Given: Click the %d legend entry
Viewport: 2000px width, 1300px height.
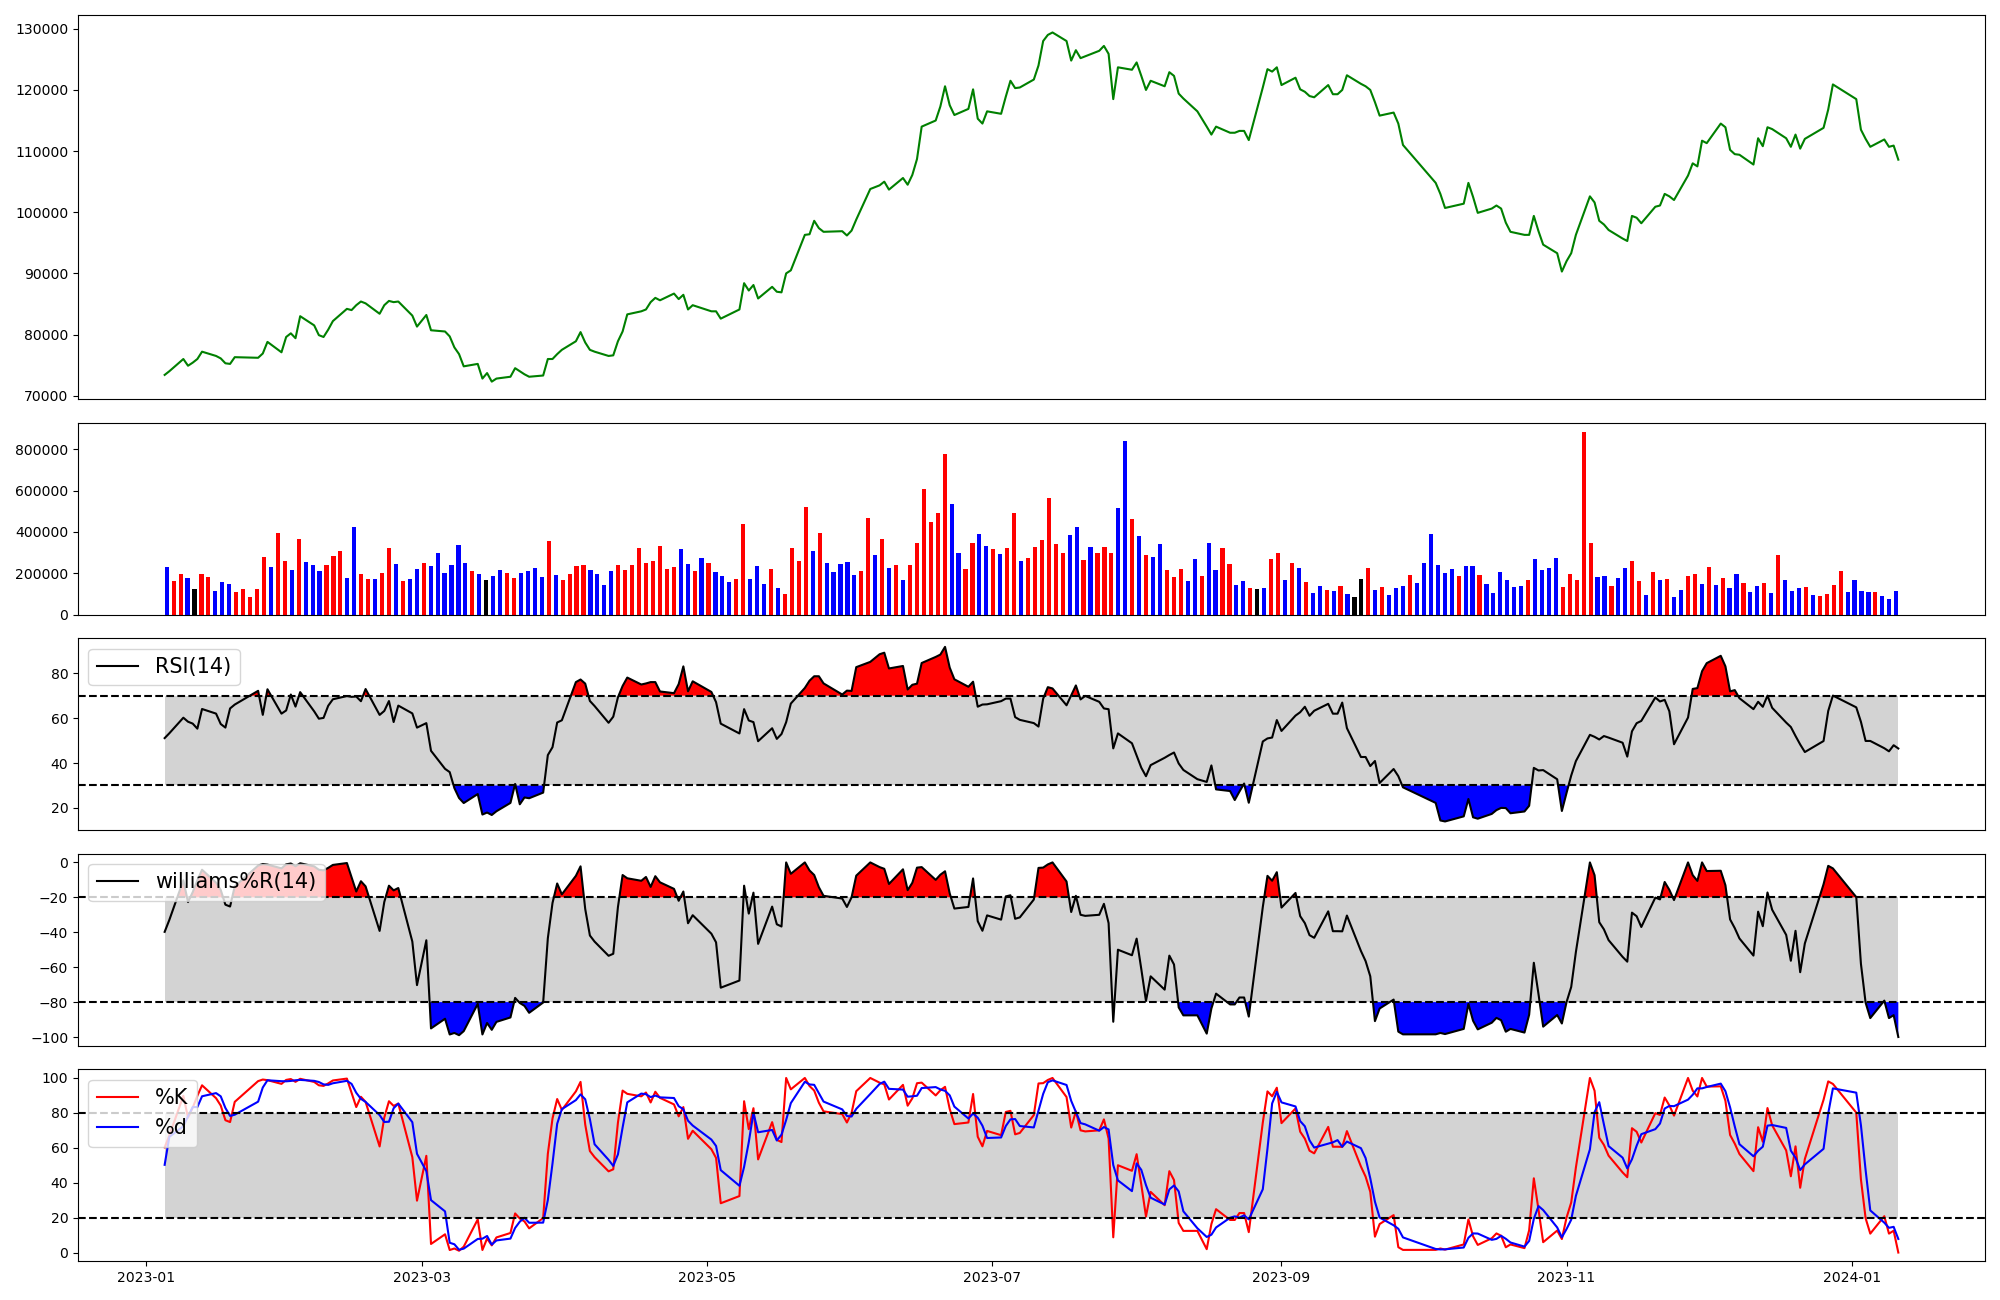Looking at the screenshot, I should pyautogui.click(x=171, y=1128).
